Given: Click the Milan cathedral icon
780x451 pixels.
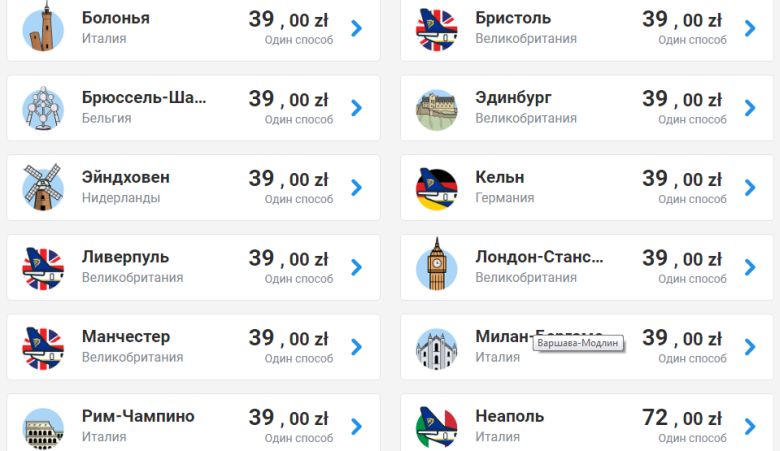Looking at the screenshot, I should 436,347.
